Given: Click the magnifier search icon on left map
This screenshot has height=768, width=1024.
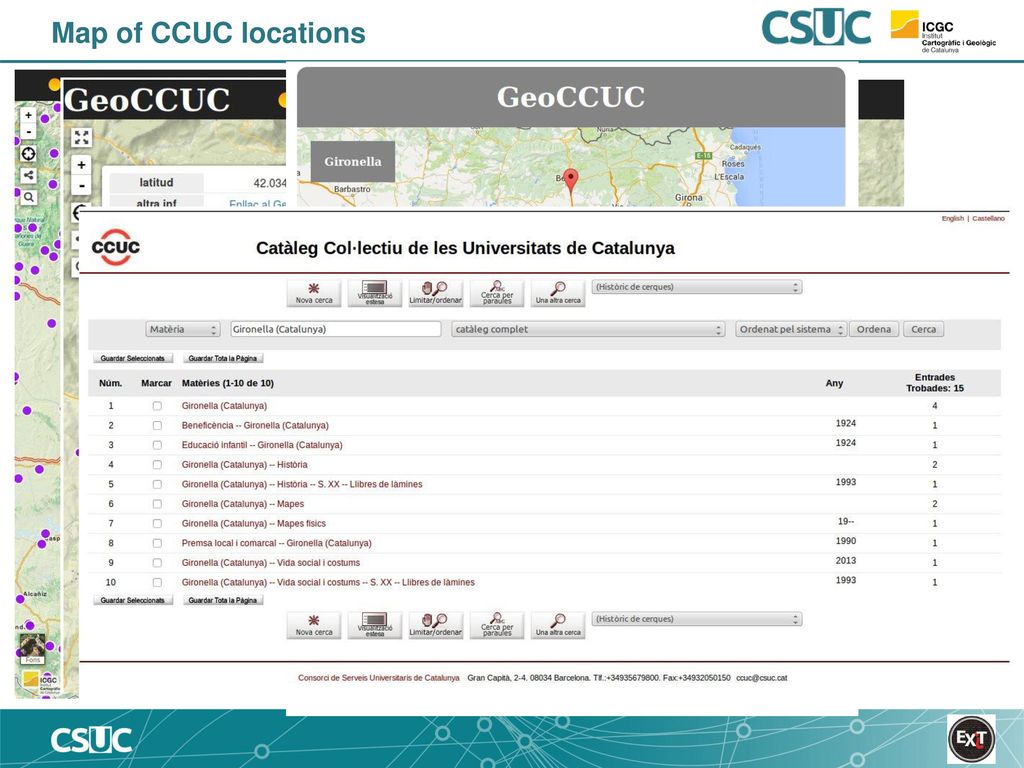Looking at the screenshot, I should pyautogui.click(x=29, y=197).
